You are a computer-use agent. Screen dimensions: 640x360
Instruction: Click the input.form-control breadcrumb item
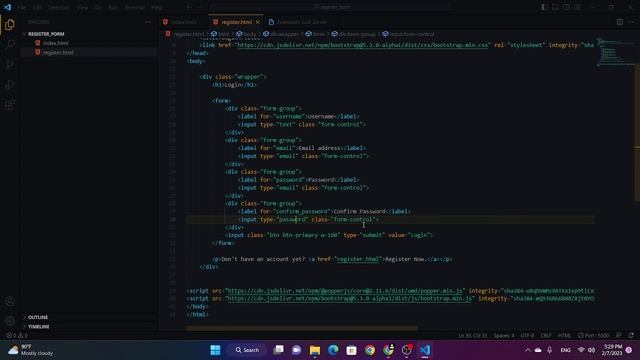tap(408, 34)
